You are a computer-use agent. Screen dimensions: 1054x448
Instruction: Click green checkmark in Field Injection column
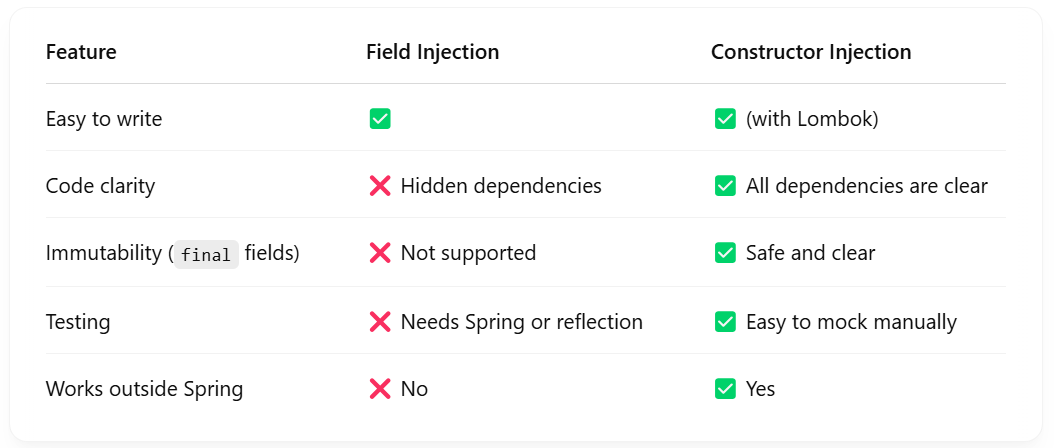[x=380, y=119]
